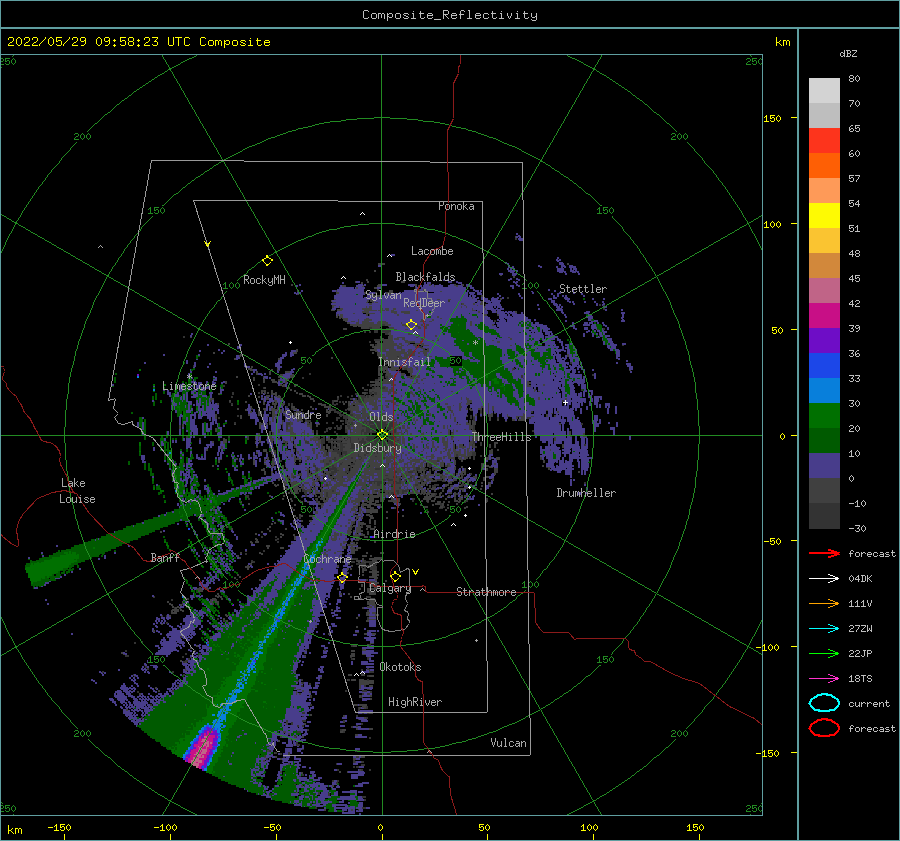Click the Lake Louise label
This screenshot has height=841, width=900.
point(77,491)
